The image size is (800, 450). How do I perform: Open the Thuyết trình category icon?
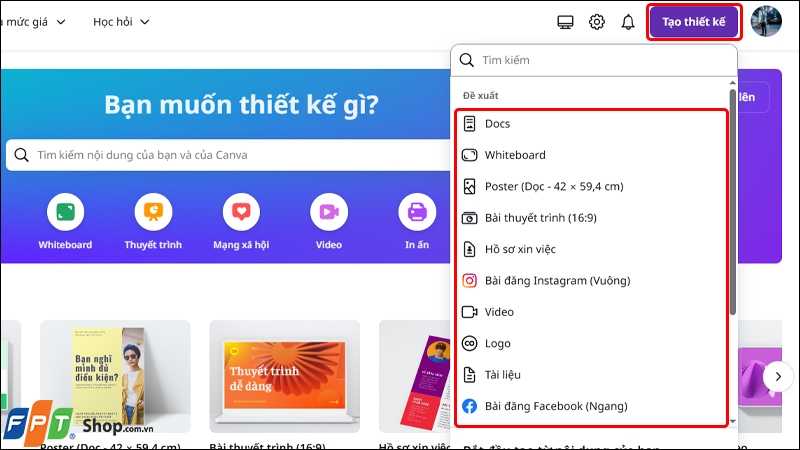[x=153, y=212]
